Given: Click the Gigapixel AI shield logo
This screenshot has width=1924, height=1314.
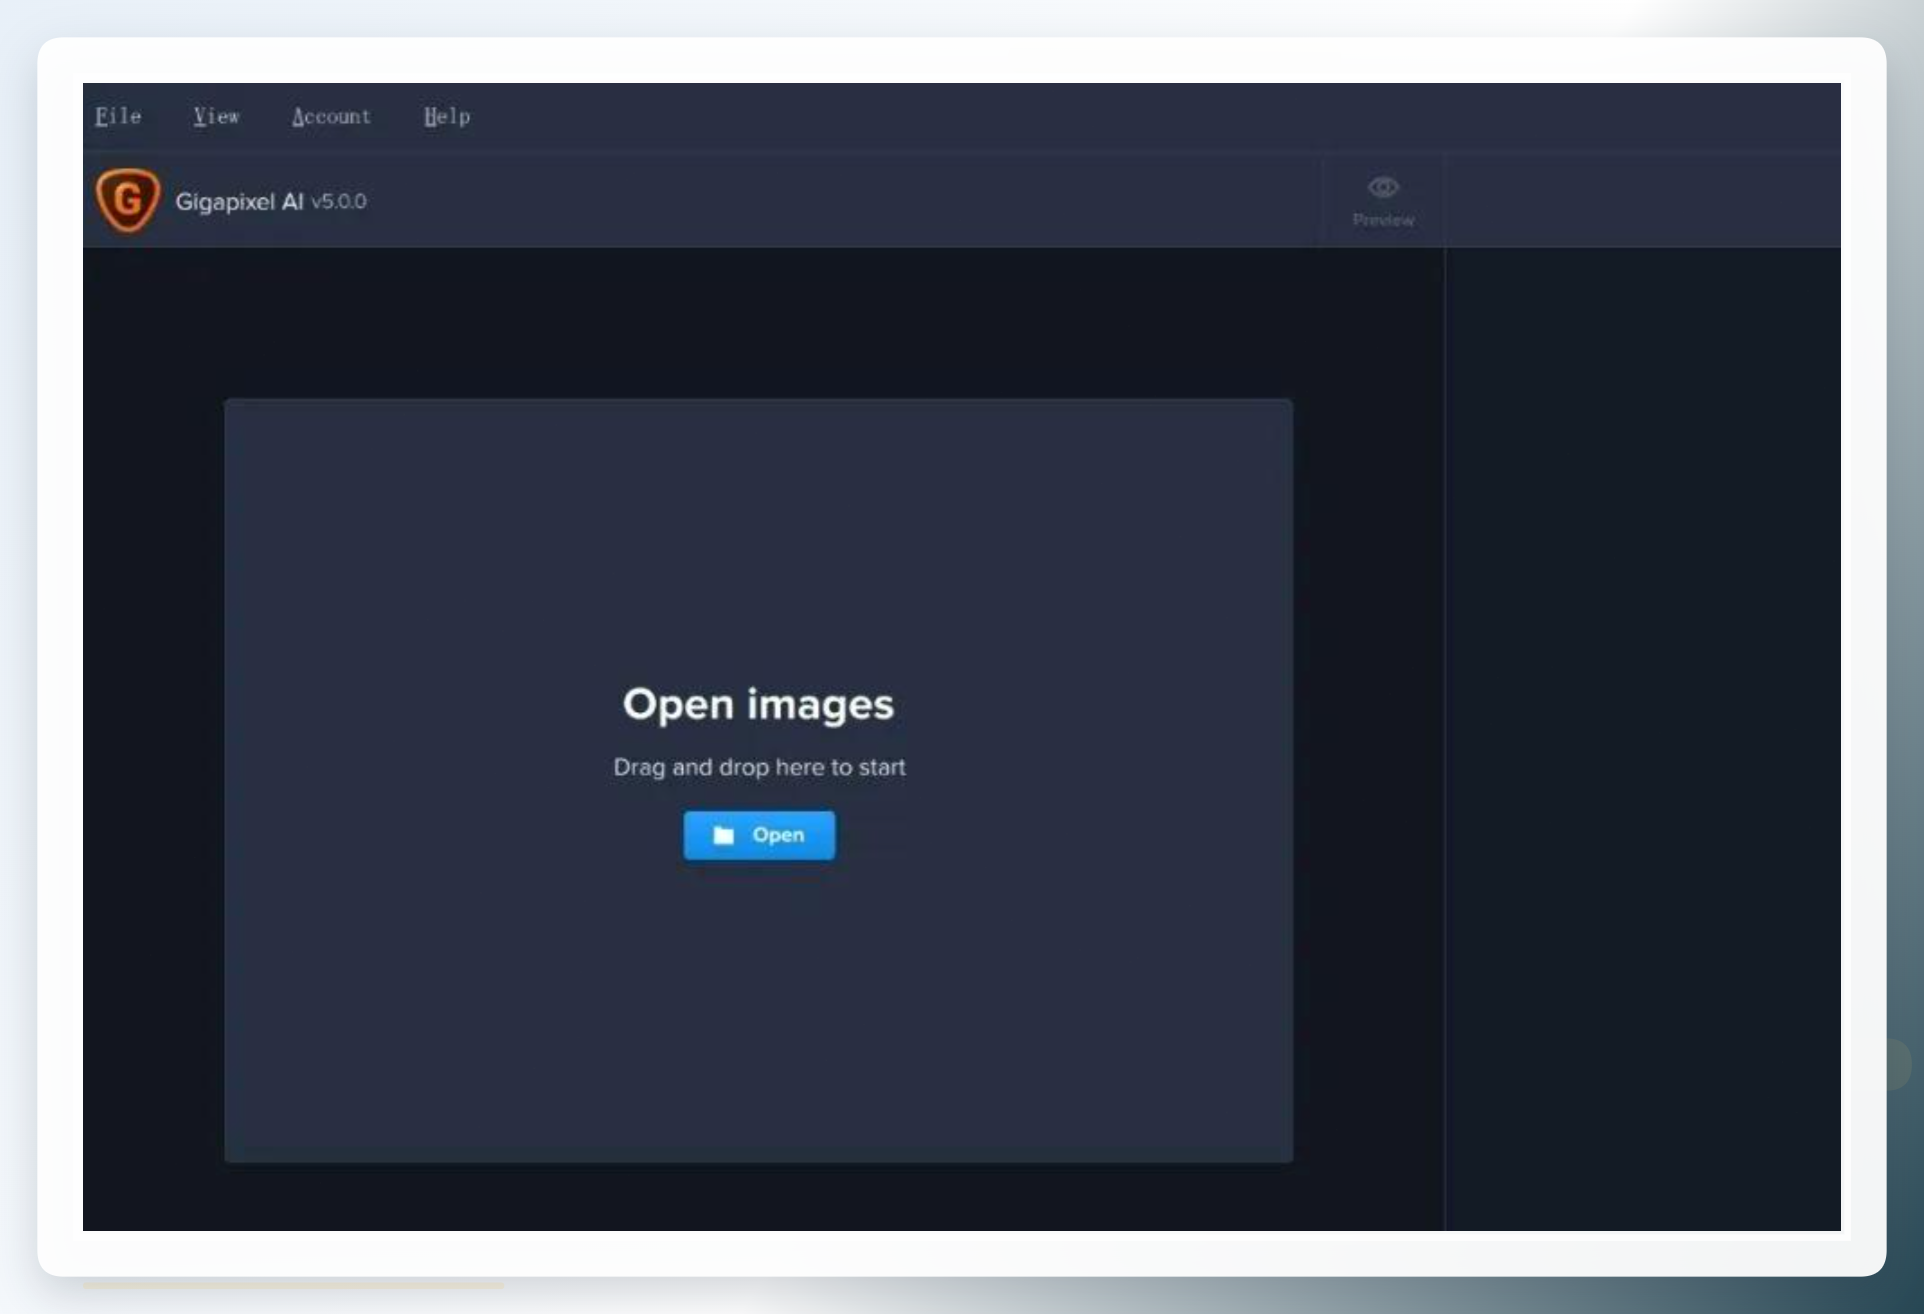Looking at the screenshot, I should coord(128,200).
